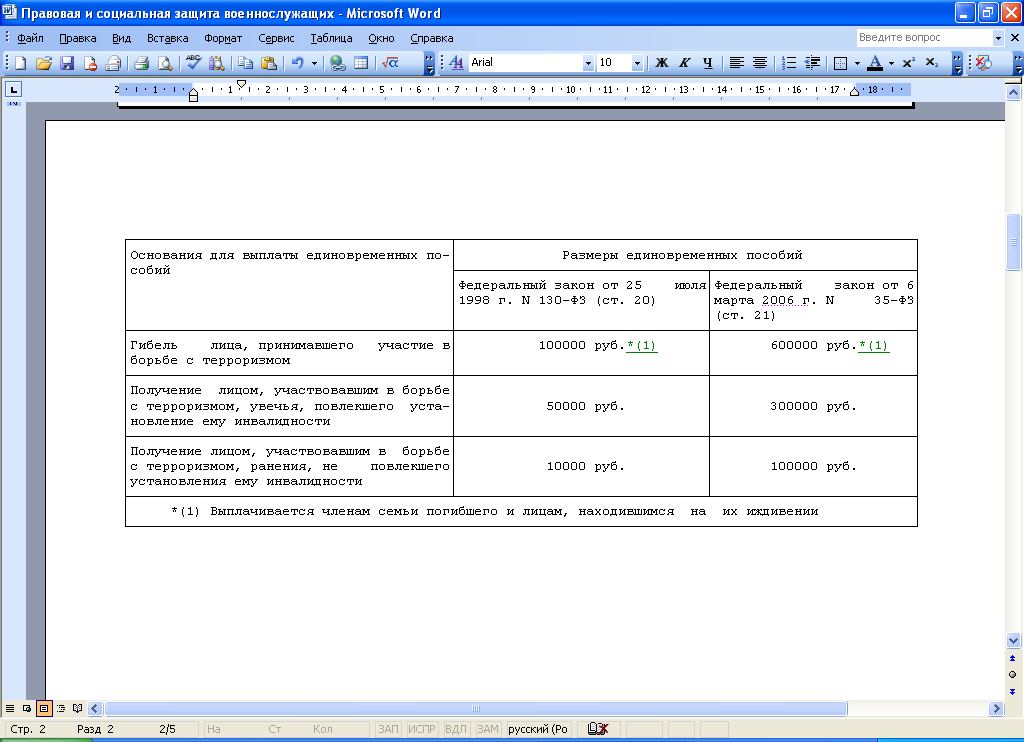Viewport: 1024px width, 742px height.
Task: Paste with the clipboard icon
Action: pos(268,63)
